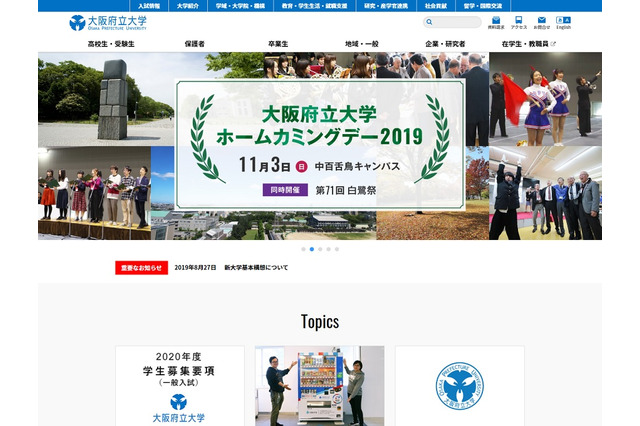The image size is (640, 426).
Task: Click the round university emblem in Topics card
Action: tap(460, 386)
